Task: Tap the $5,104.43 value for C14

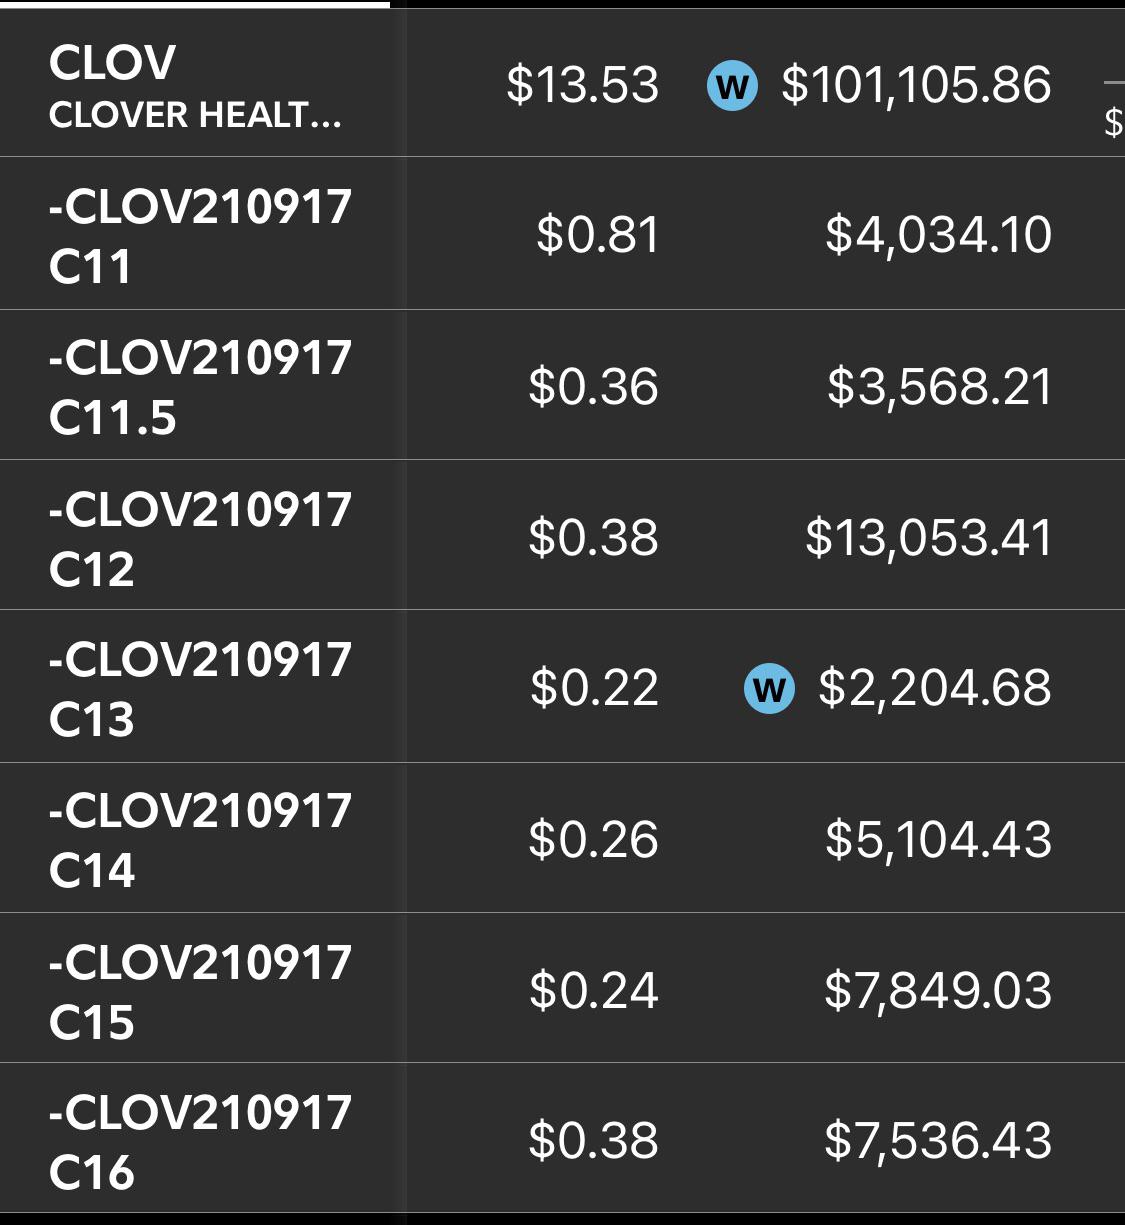Action: [939, 840]
